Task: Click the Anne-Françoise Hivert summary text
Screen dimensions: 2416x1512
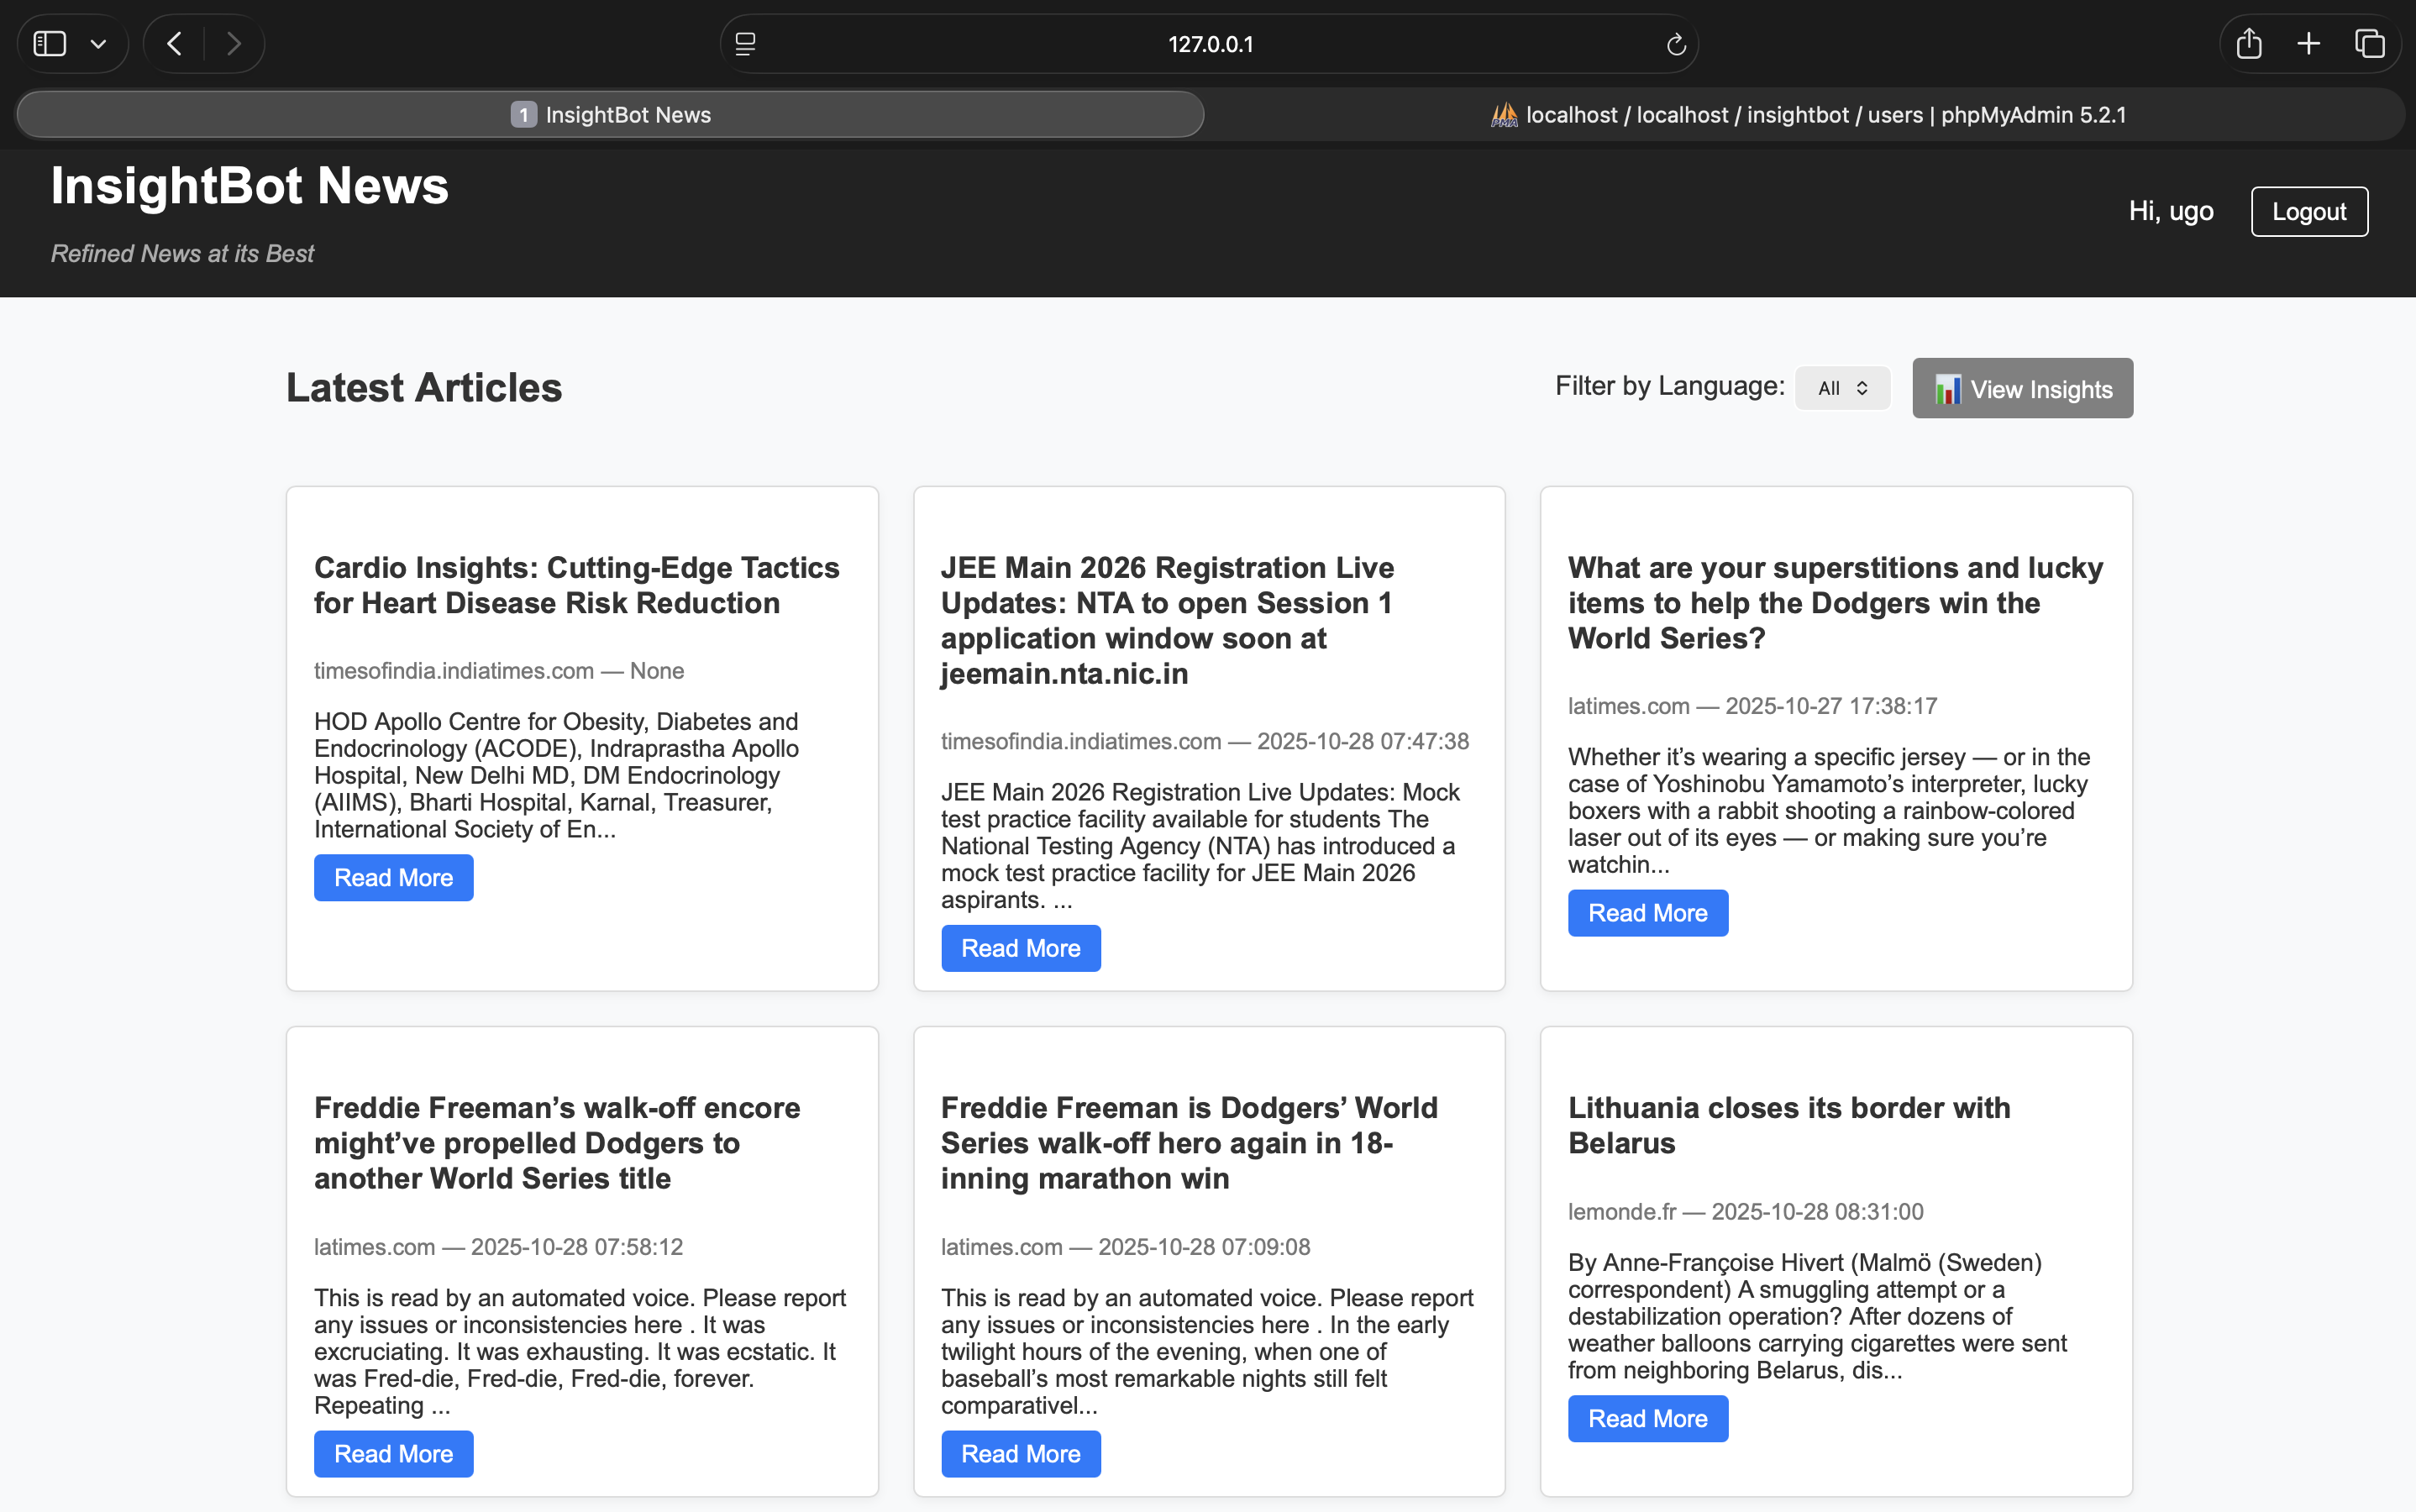Action: [1817, 1316]
